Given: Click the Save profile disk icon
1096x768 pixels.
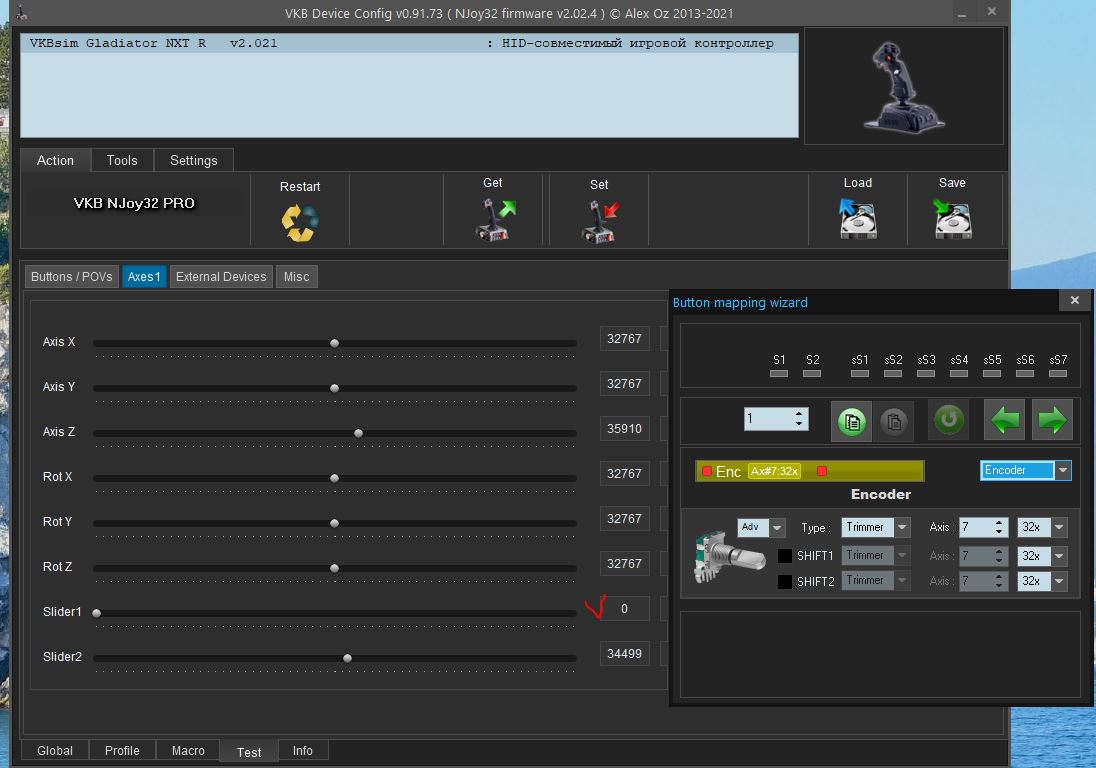Looking at the screenshot, I should tap(952, 219).
